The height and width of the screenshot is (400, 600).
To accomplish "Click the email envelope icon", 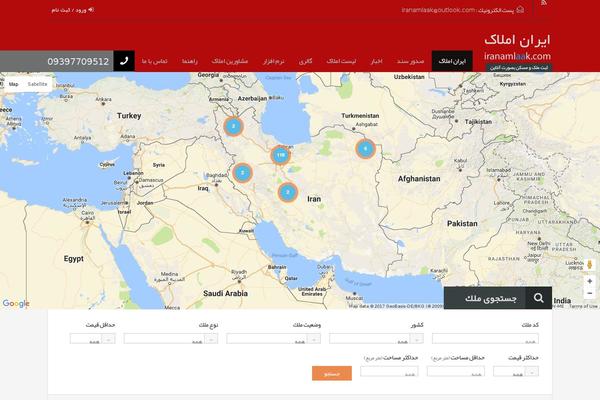I will (x=520, y=10).
